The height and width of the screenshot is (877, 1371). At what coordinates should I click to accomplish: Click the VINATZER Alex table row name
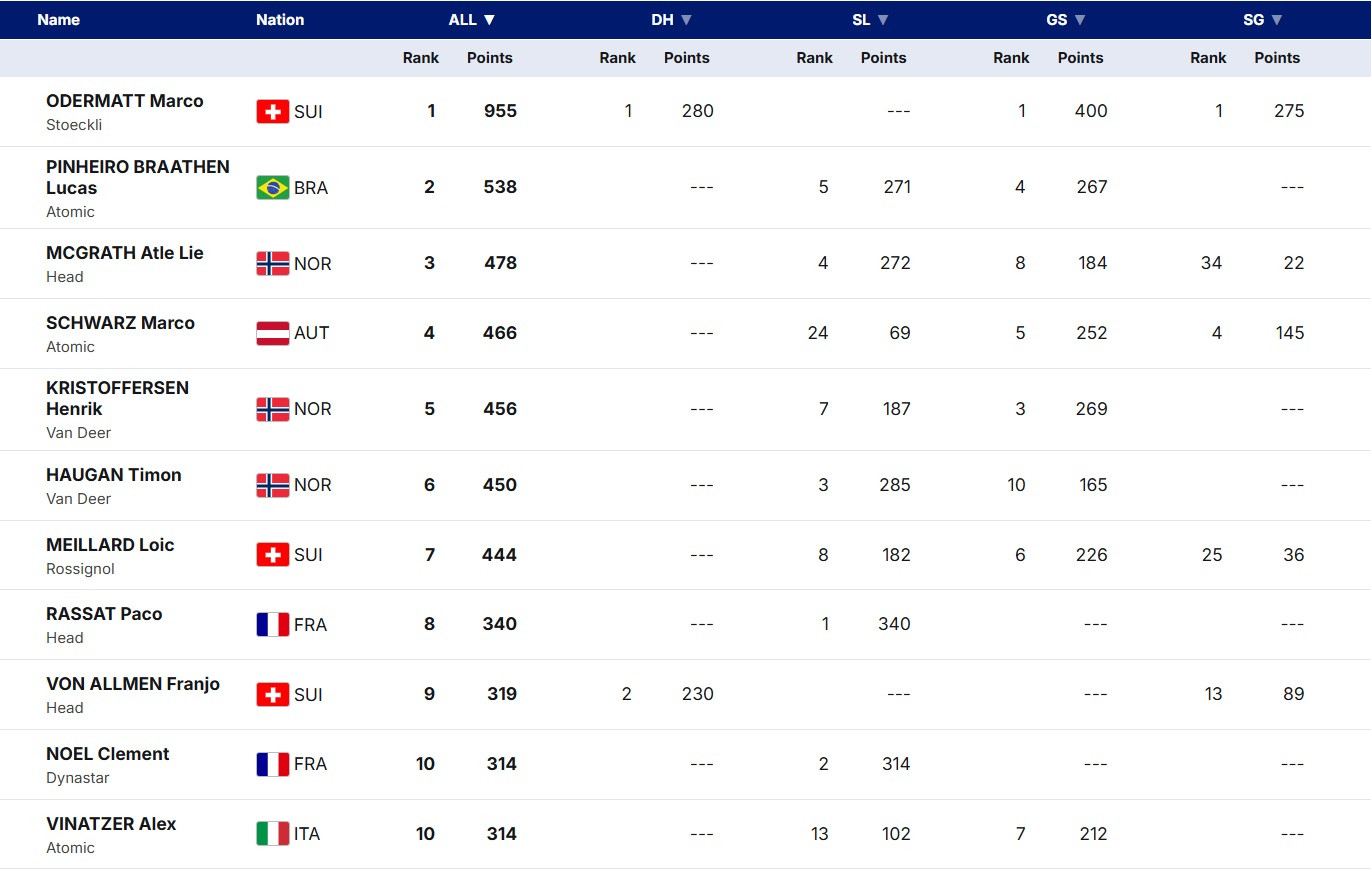(x=111, y=824)
